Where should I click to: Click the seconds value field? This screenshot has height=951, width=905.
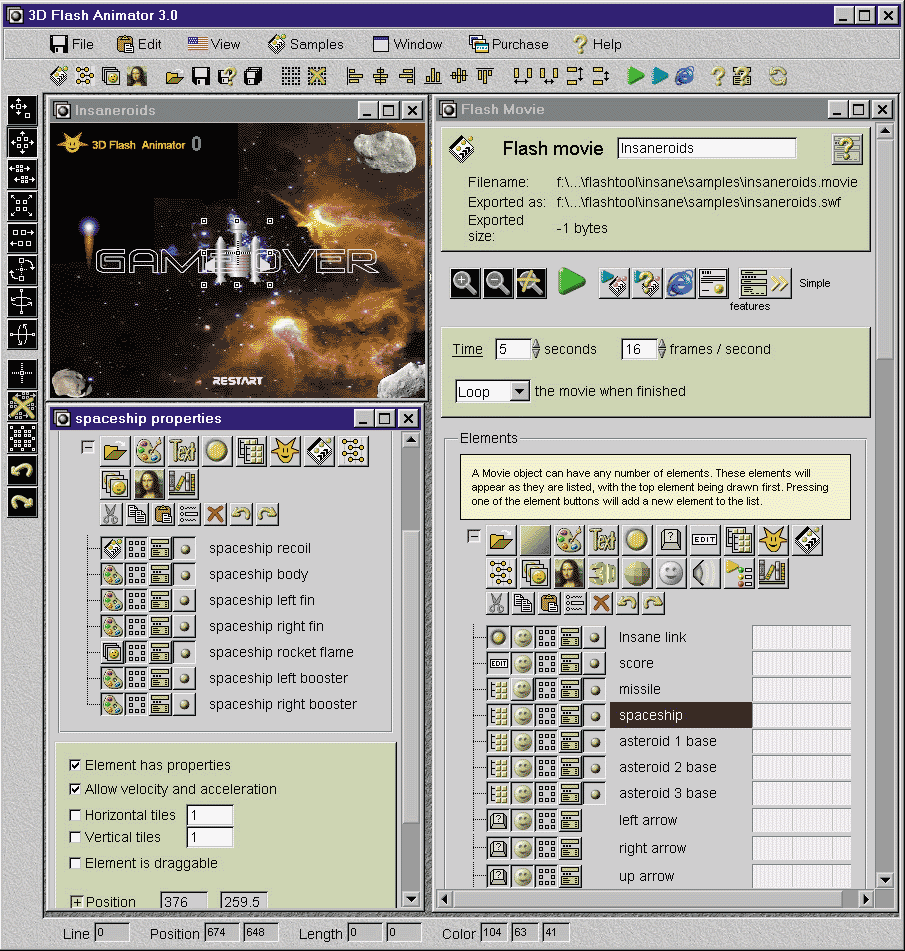click(x=513, y=349)
